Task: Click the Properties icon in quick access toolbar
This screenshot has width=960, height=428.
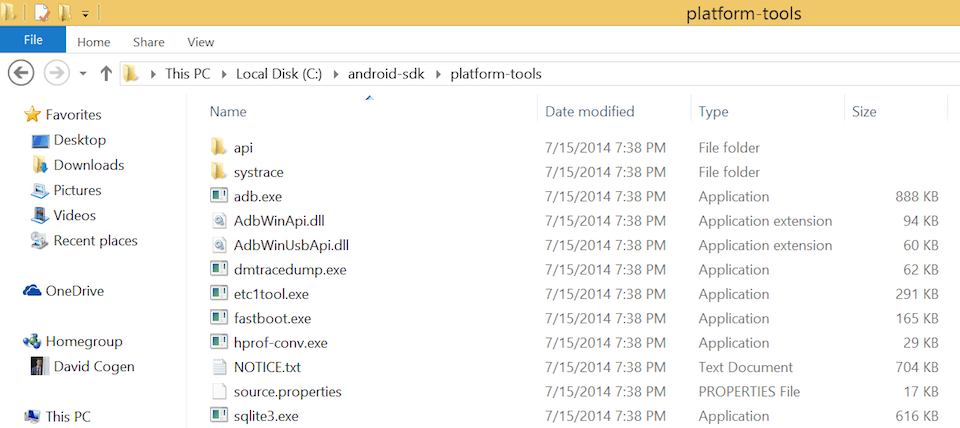Action: coord(42,13)
